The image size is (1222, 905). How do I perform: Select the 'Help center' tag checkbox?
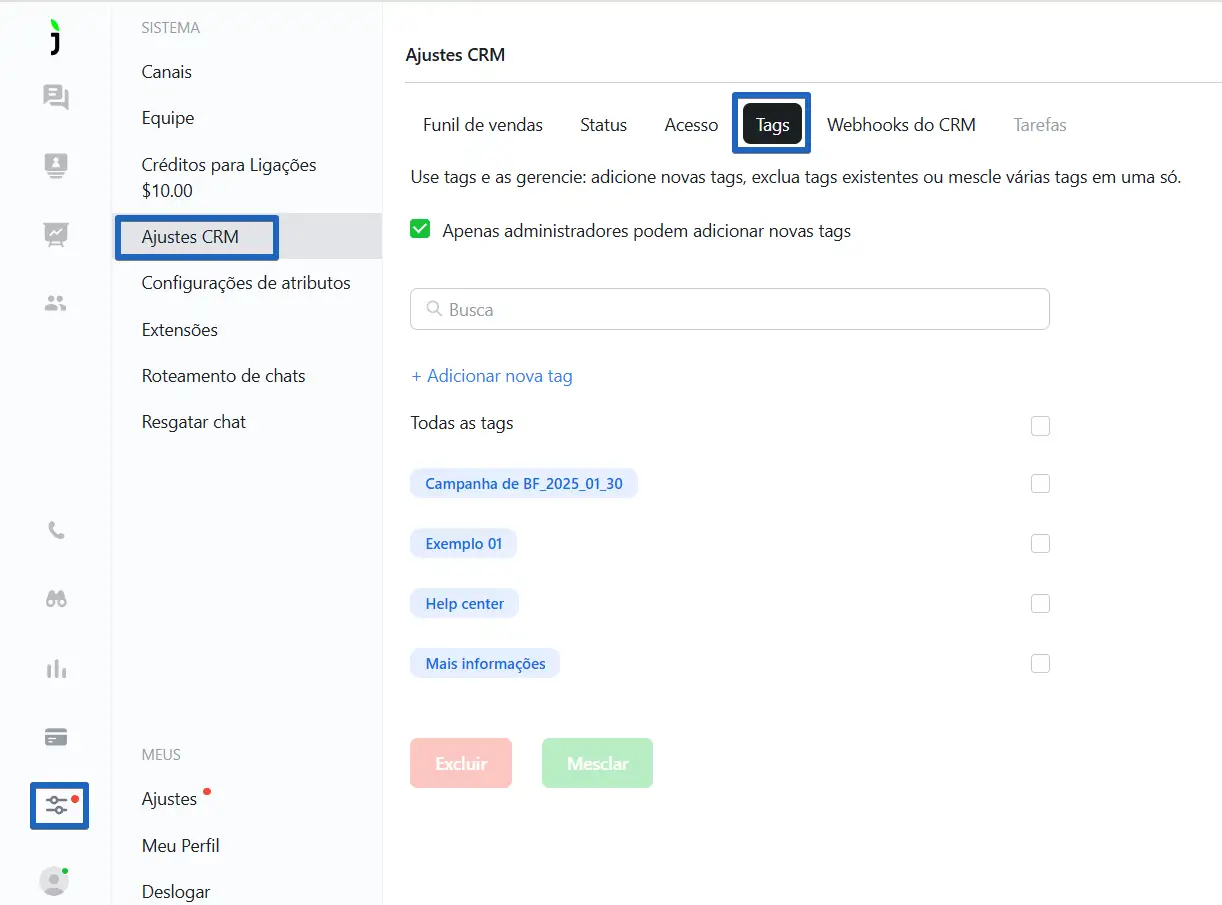(1040, 604)
